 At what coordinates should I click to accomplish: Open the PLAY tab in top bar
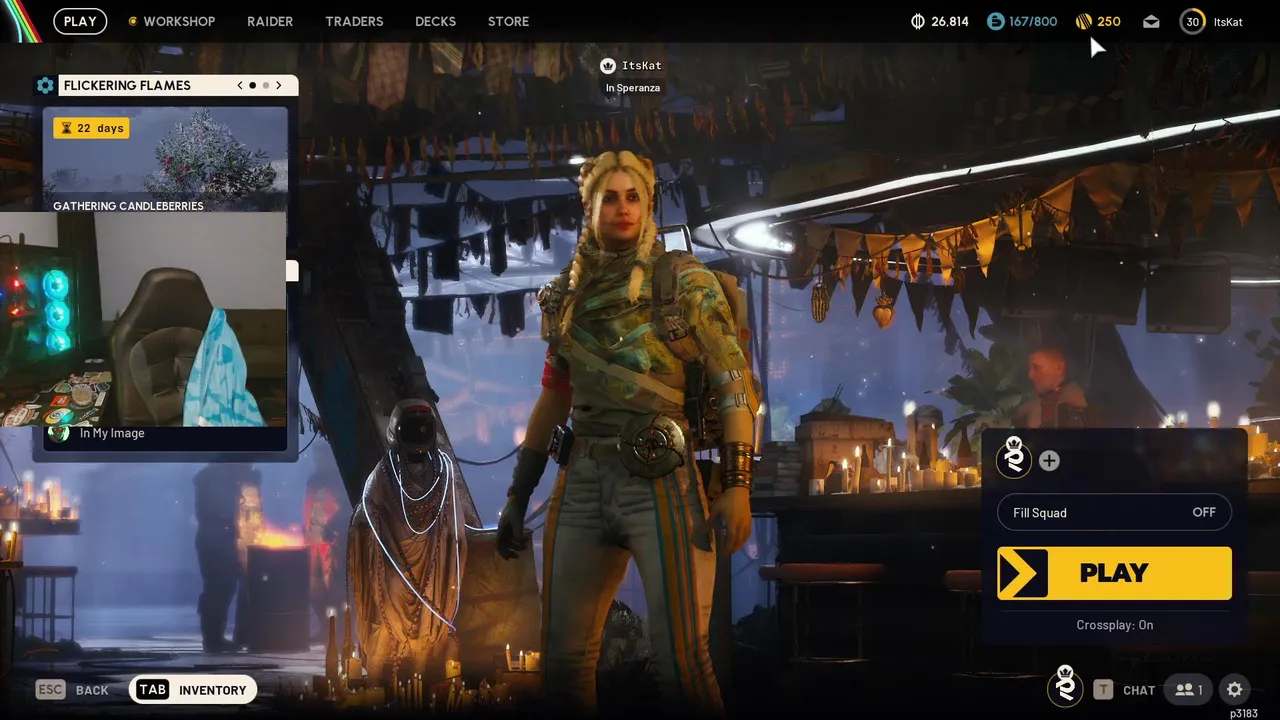tap(80, 21)
